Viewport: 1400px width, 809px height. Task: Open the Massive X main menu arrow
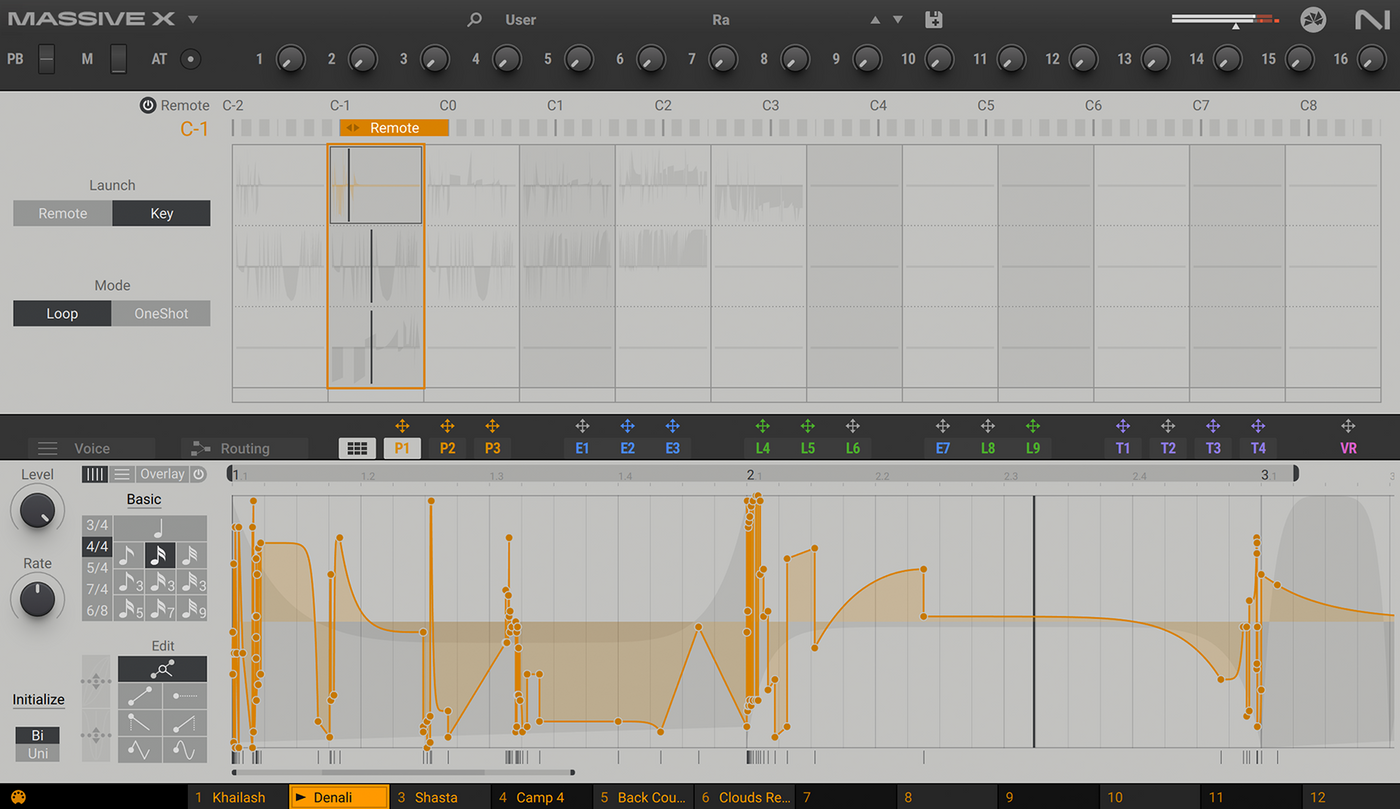tap(192, 20)
